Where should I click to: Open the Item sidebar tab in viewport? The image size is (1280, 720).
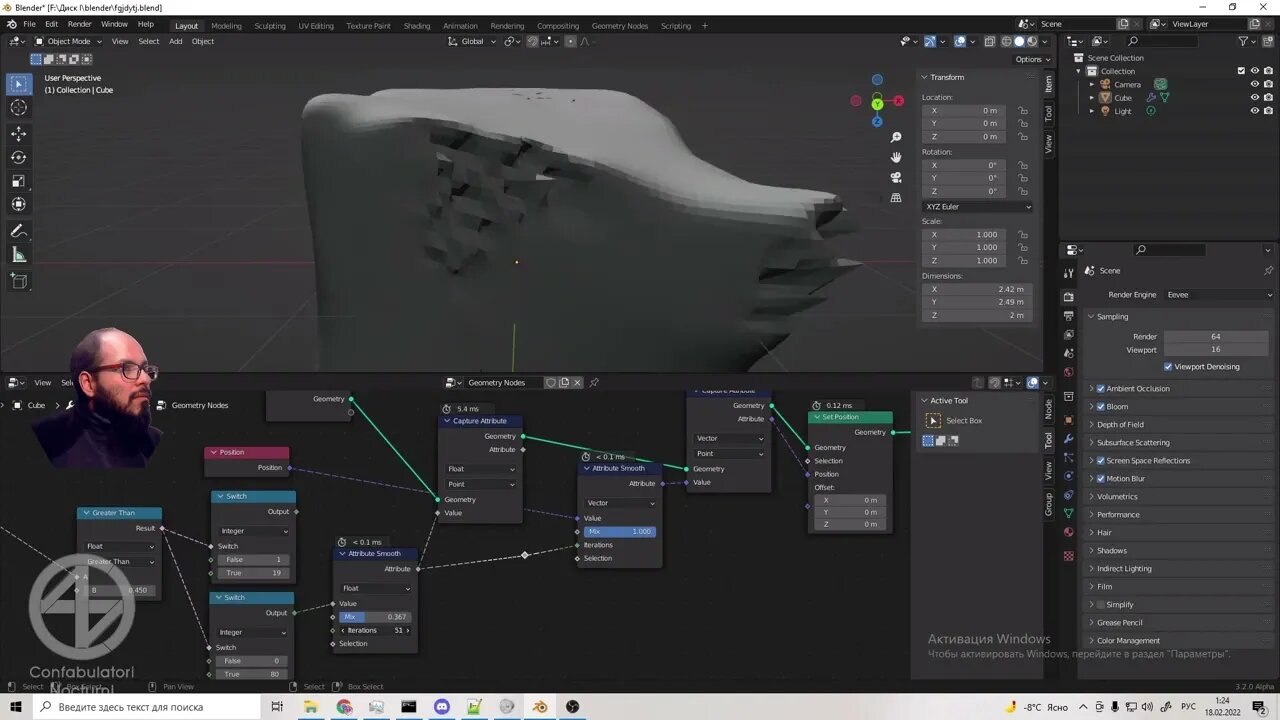tap(1049, 84)
